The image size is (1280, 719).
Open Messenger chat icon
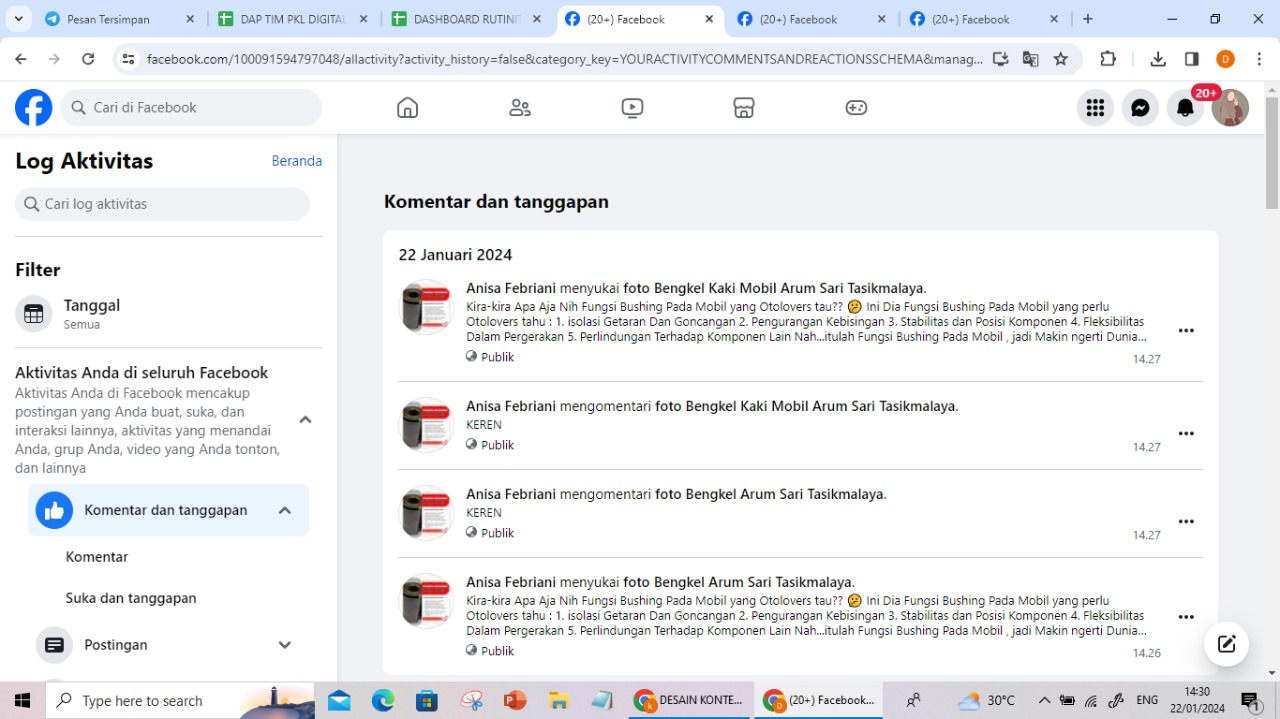[1140, 108]
